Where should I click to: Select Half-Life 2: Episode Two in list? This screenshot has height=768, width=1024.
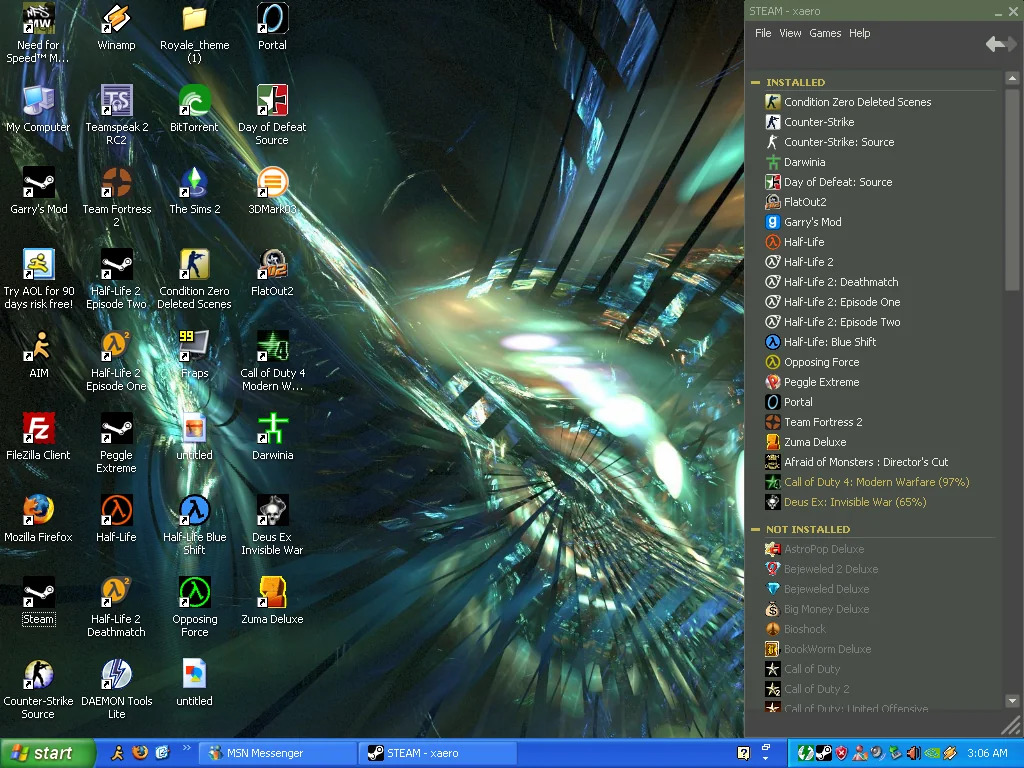tap(841, 322)
